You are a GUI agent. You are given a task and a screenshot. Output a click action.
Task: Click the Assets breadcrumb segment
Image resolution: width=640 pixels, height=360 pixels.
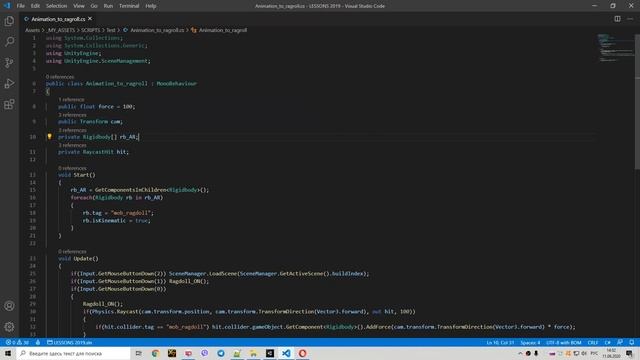pos(32,30)
